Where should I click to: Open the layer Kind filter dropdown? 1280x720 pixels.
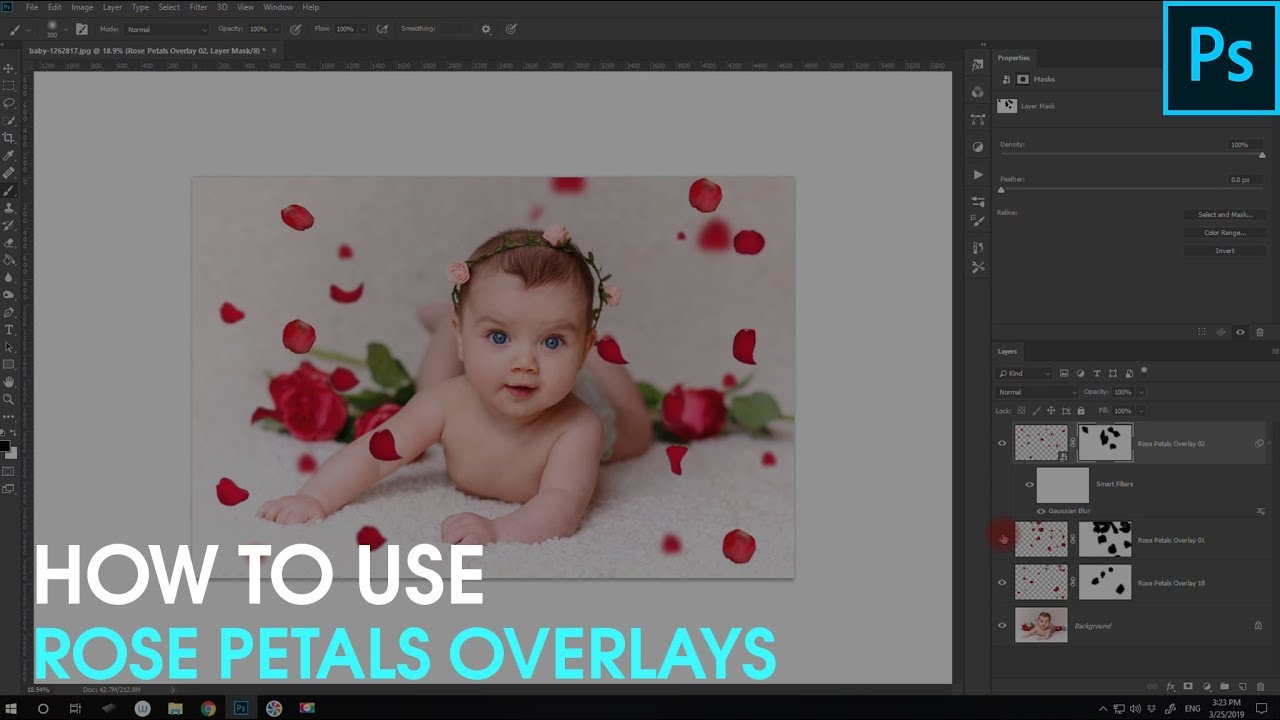click(1025, 373)
